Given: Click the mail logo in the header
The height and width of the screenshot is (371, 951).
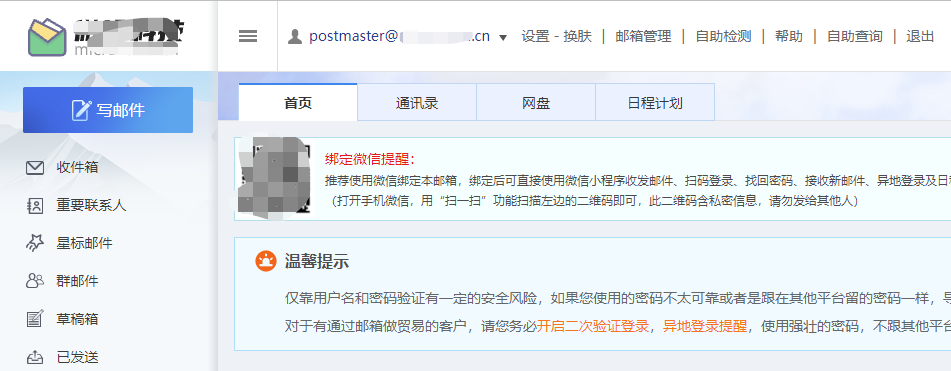Looking at the screenshot, I should [47, 37].
